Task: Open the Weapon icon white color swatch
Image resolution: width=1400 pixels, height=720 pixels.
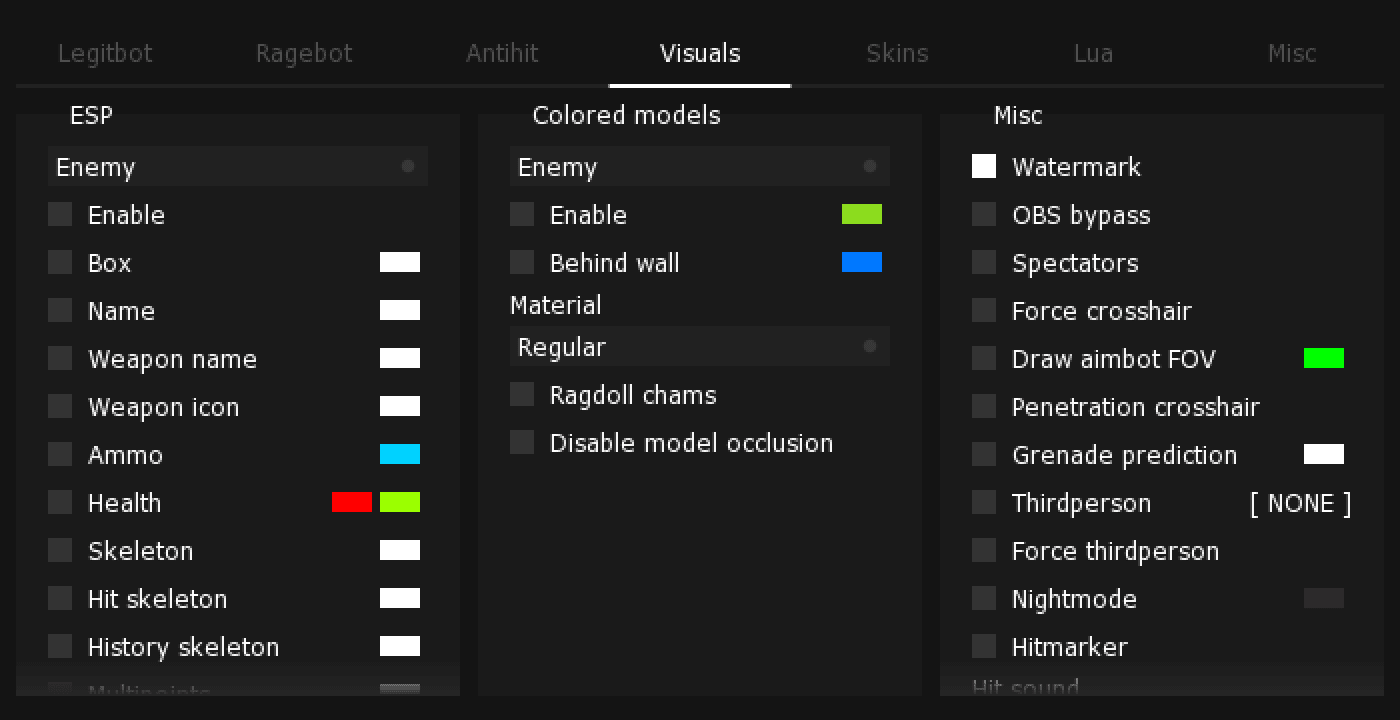Action: 400,407
